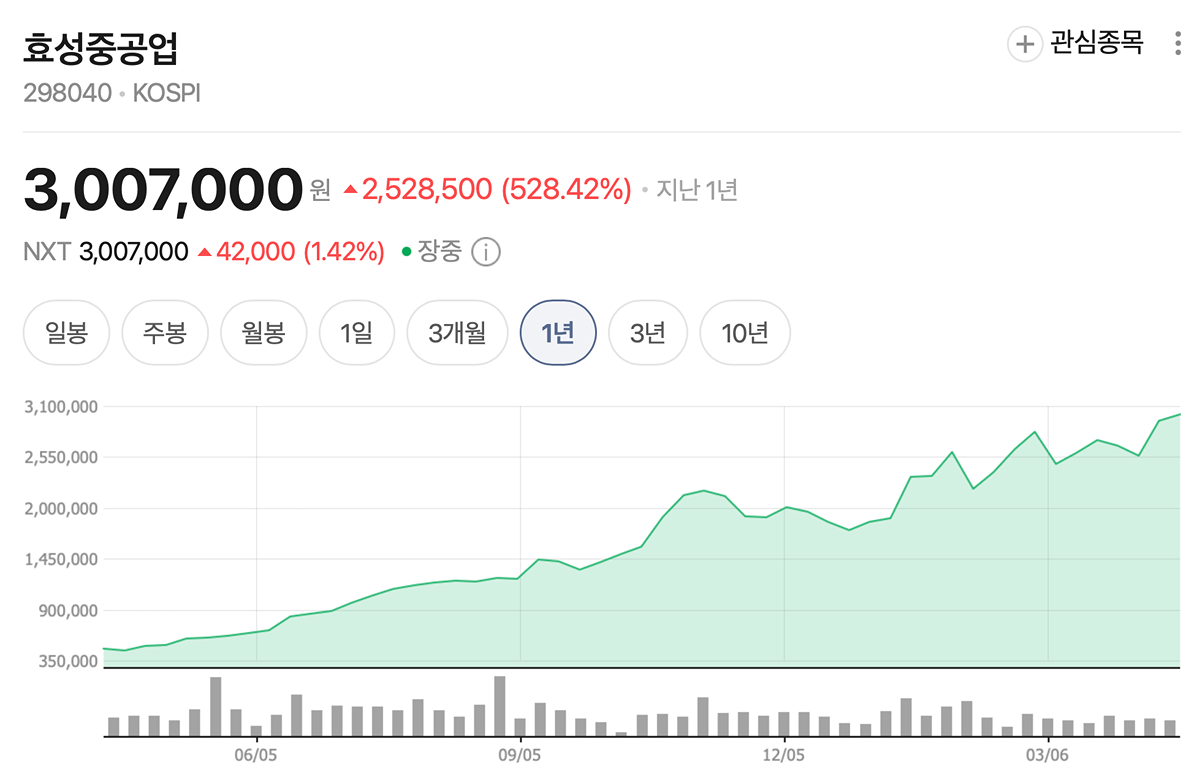Change chart period to 3년
The image size is (1200, 784).
pyautogui.click(x=648, y=332)
